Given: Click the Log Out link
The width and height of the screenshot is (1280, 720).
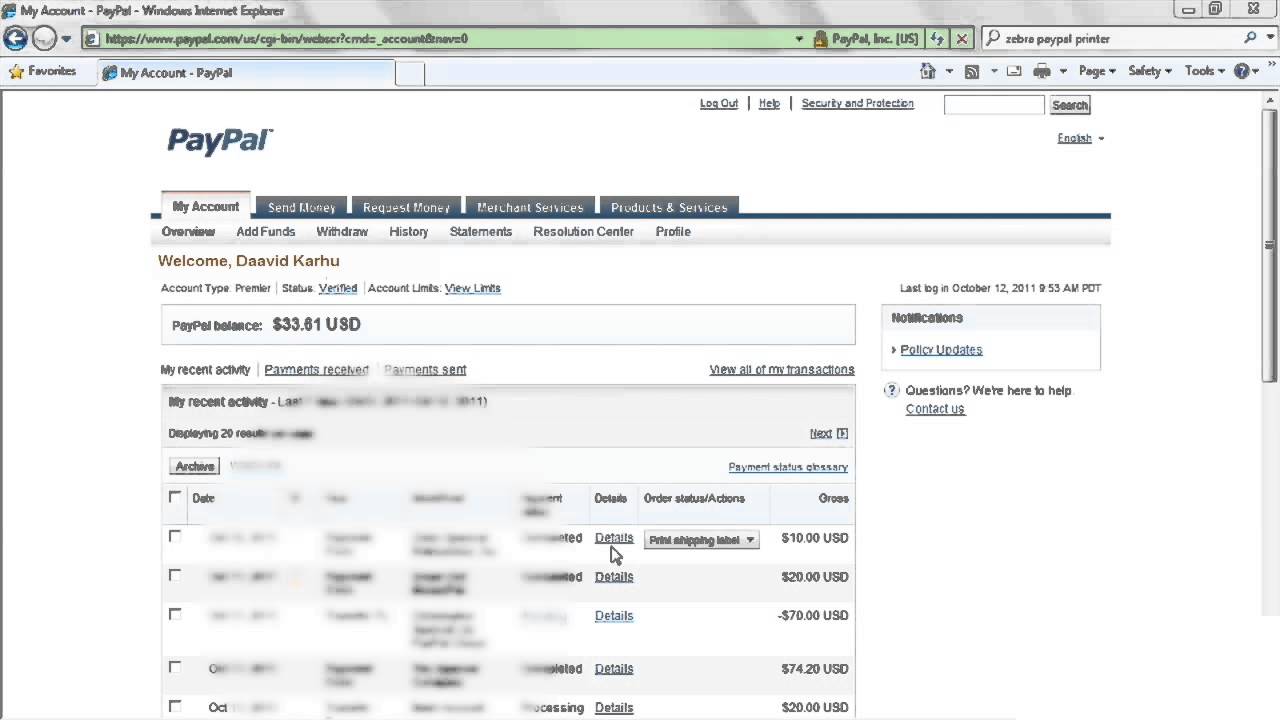Looking at the screenshot, I should (719, 103).
